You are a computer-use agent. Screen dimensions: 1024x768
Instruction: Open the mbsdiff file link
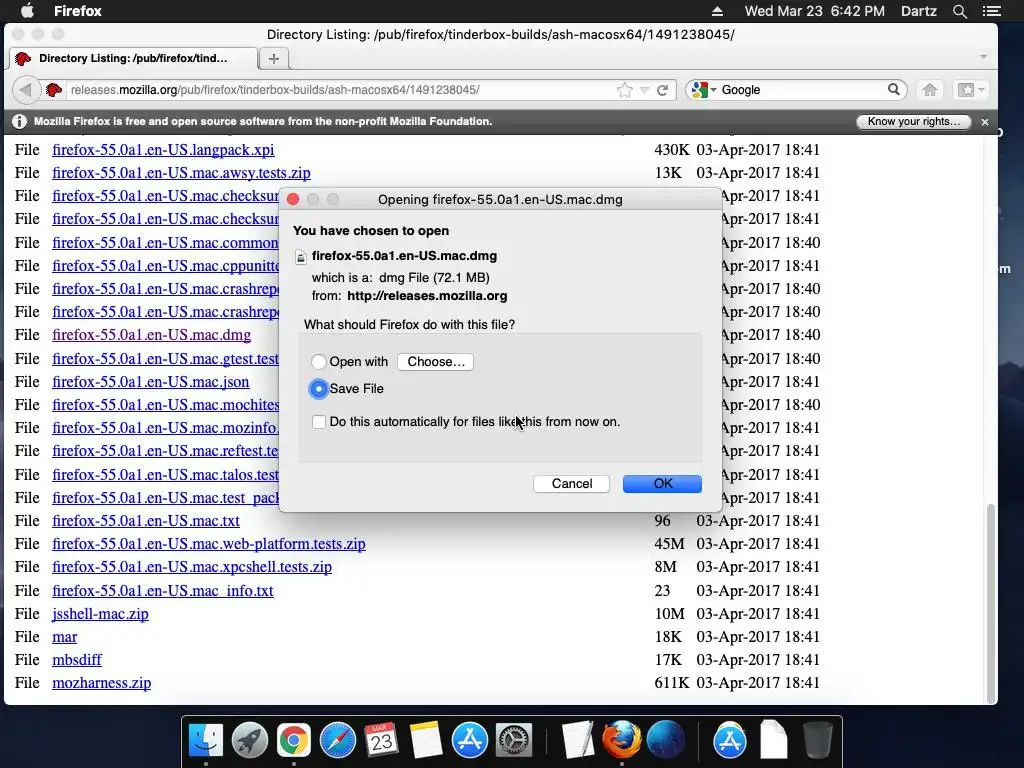tap(77, 660)
